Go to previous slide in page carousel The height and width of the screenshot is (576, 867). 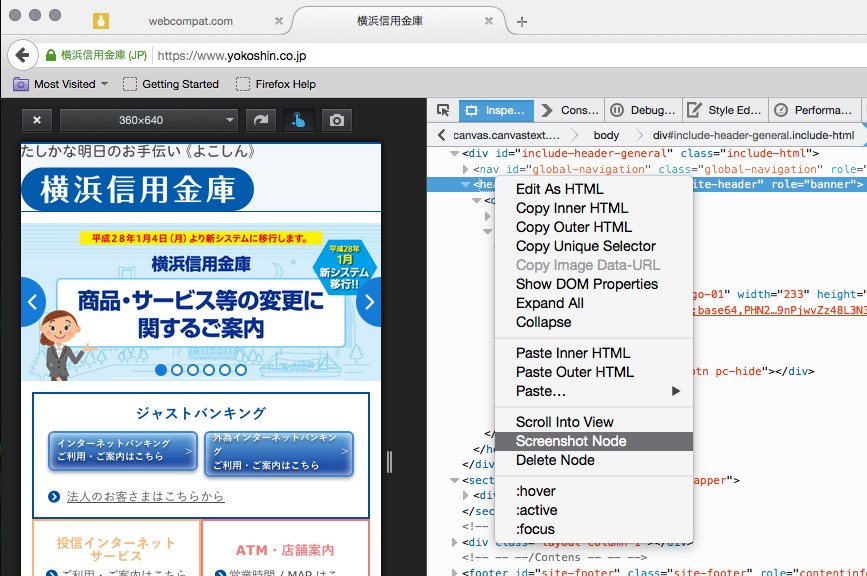pos(33,302)
